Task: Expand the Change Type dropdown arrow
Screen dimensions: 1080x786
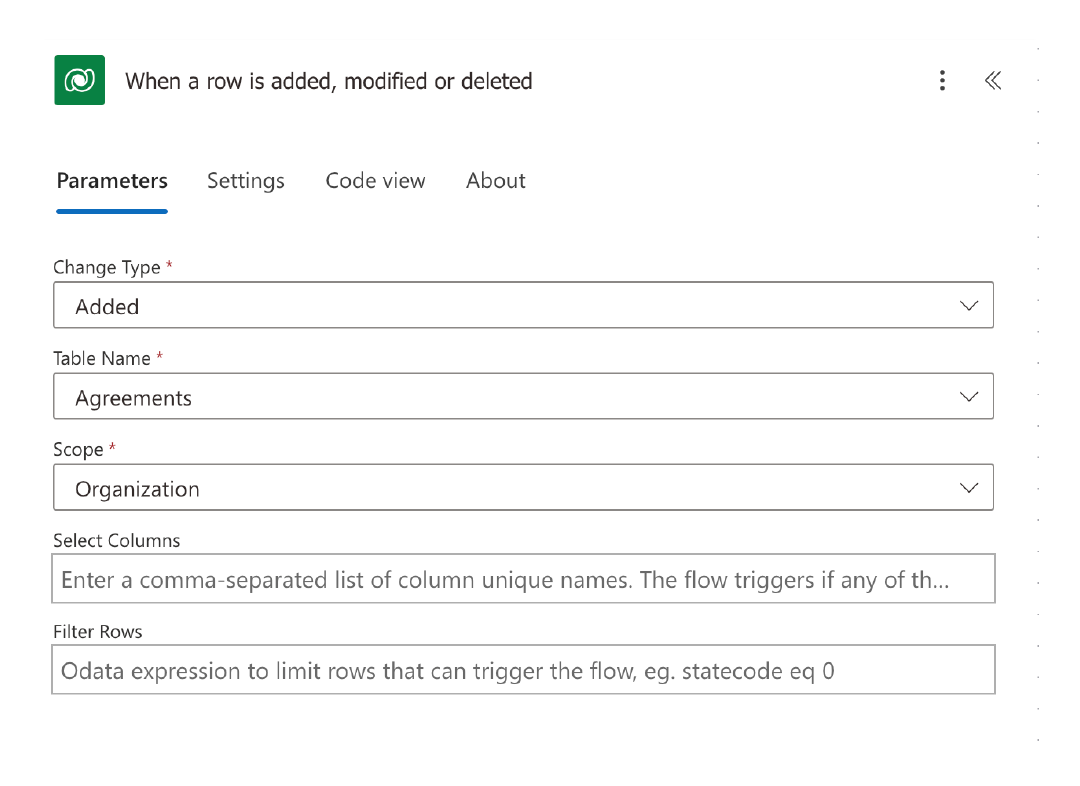Action: pyautogui.click(x=969, y=305)
